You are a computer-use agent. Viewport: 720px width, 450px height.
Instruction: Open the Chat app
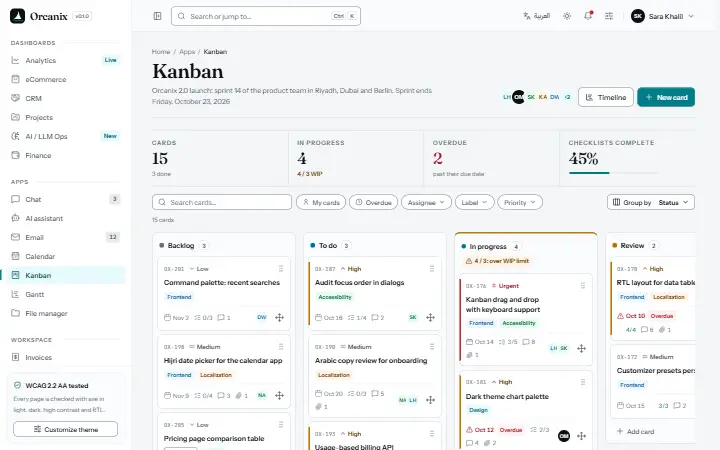pos(66,199)
